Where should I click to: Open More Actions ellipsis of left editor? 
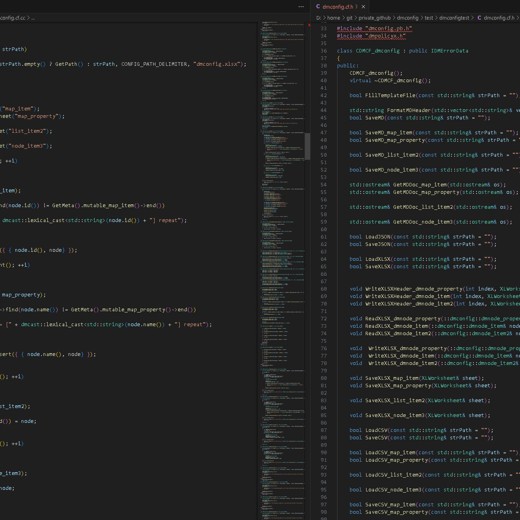301,7
